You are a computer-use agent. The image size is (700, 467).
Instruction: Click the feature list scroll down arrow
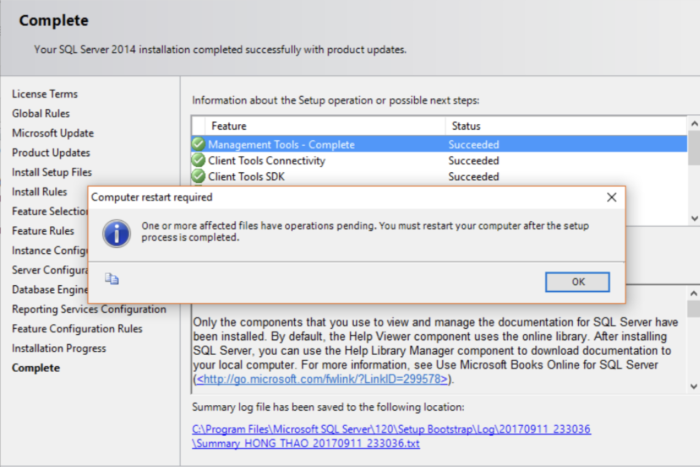tap(694, 218)
